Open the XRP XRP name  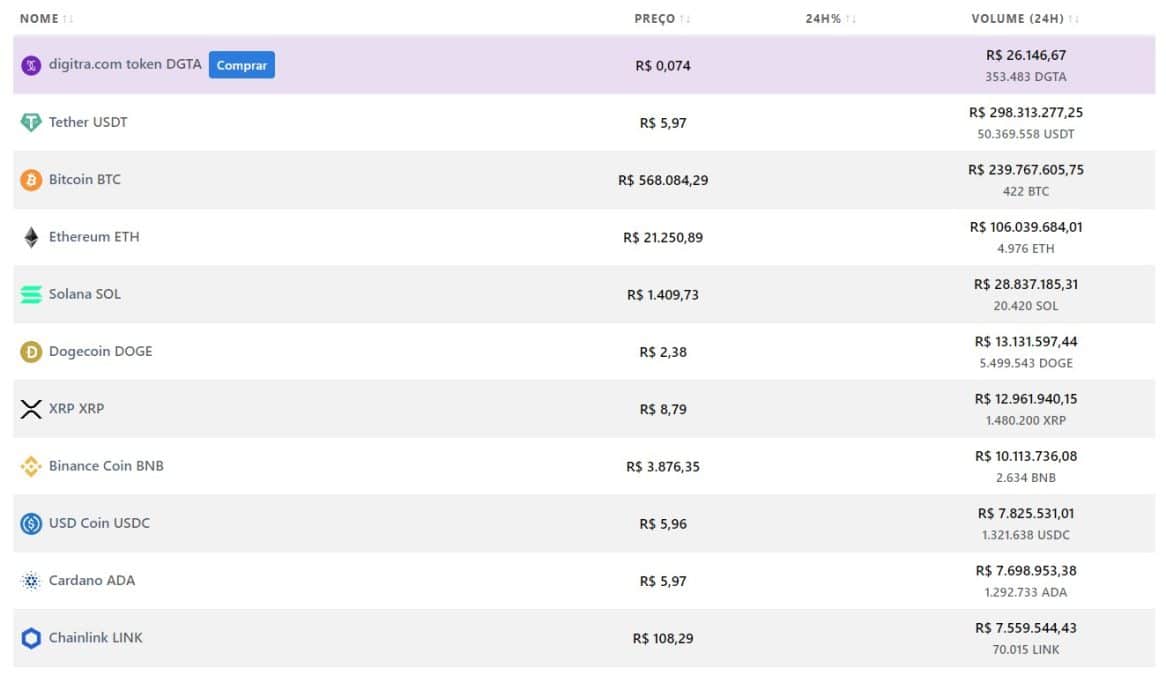pyautogui.click(x=77, y=408)
